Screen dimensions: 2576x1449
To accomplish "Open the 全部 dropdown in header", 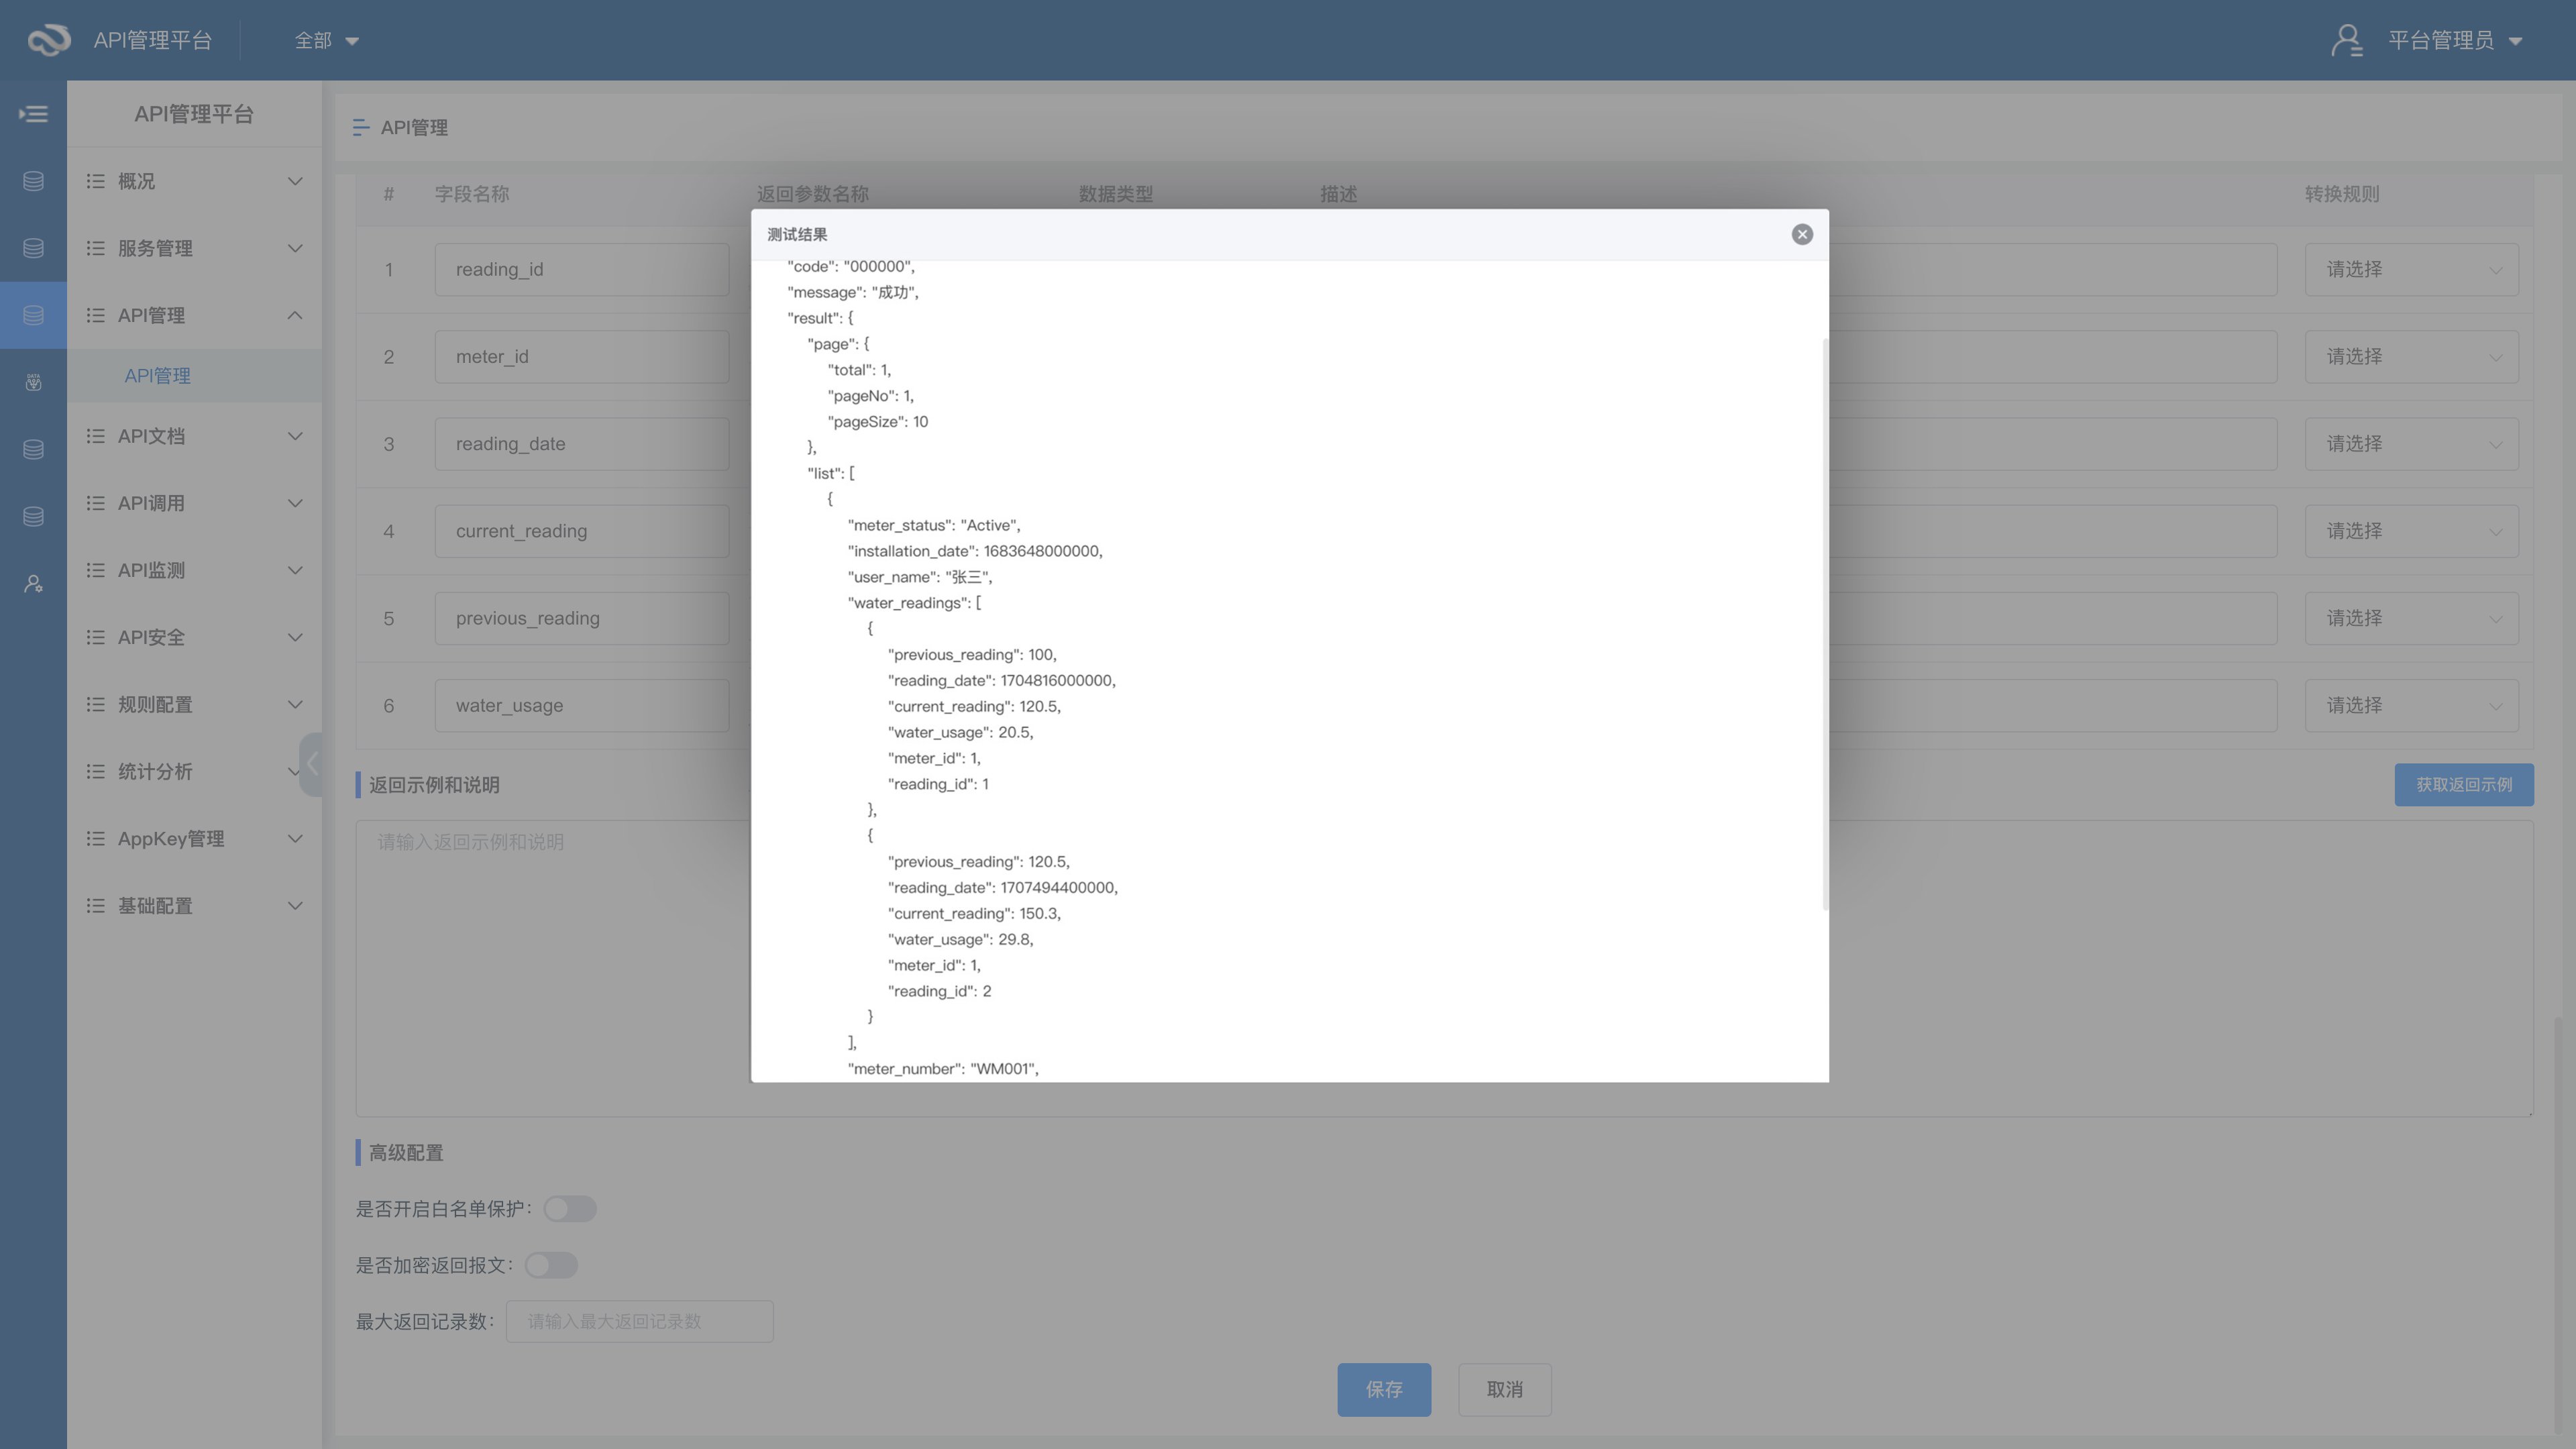I will click(326, 40).
